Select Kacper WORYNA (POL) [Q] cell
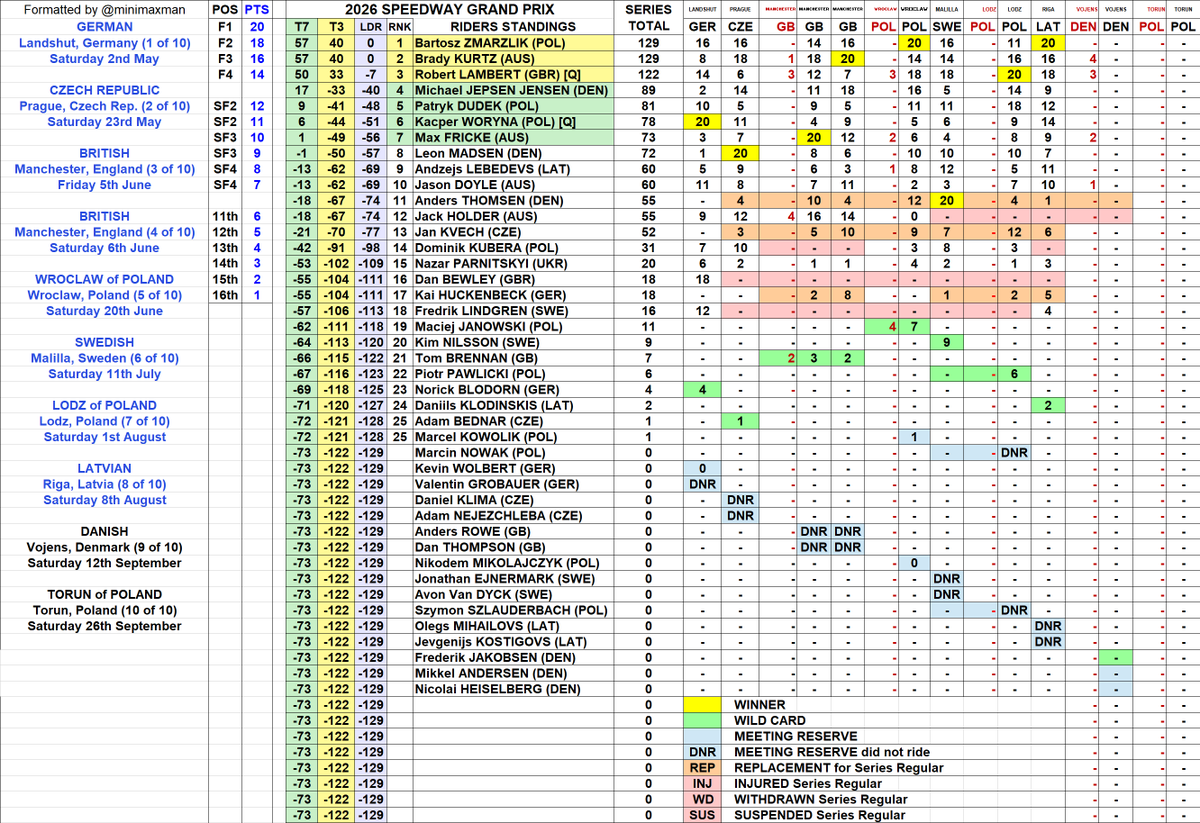1200x823 pixels. 512,121
